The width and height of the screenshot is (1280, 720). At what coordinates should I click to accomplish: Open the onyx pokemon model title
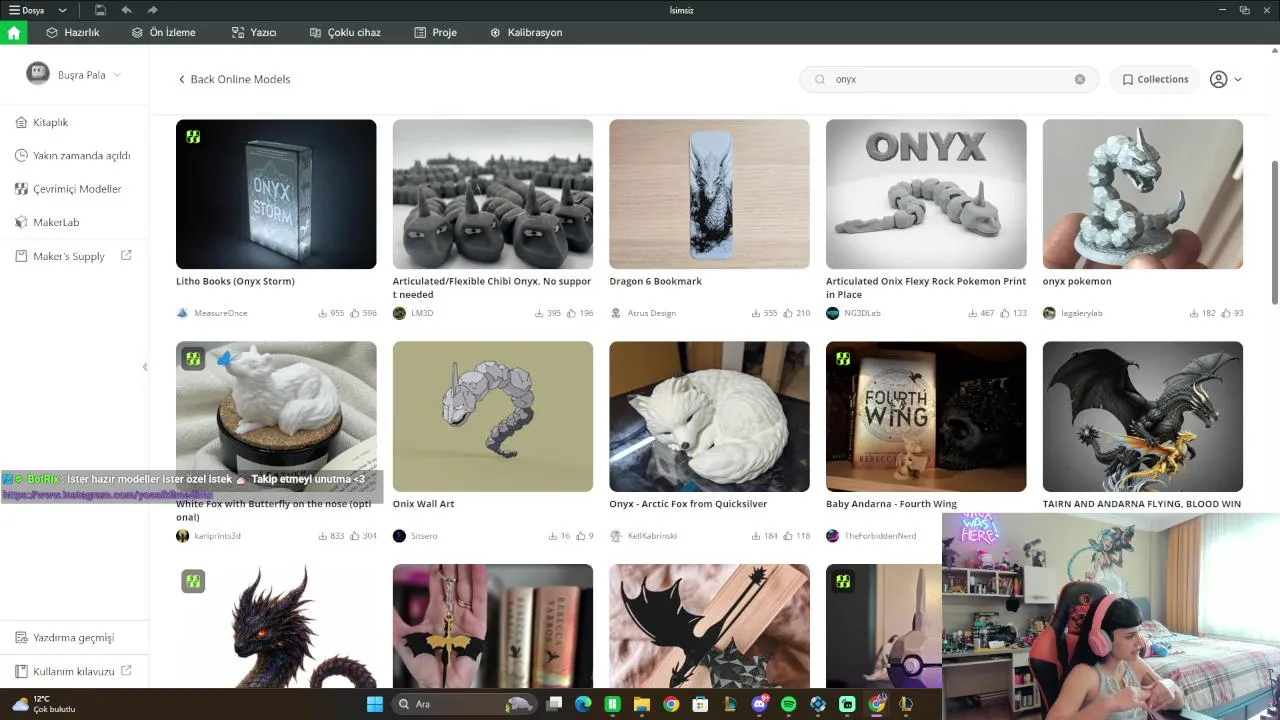tap(1077, 281)
